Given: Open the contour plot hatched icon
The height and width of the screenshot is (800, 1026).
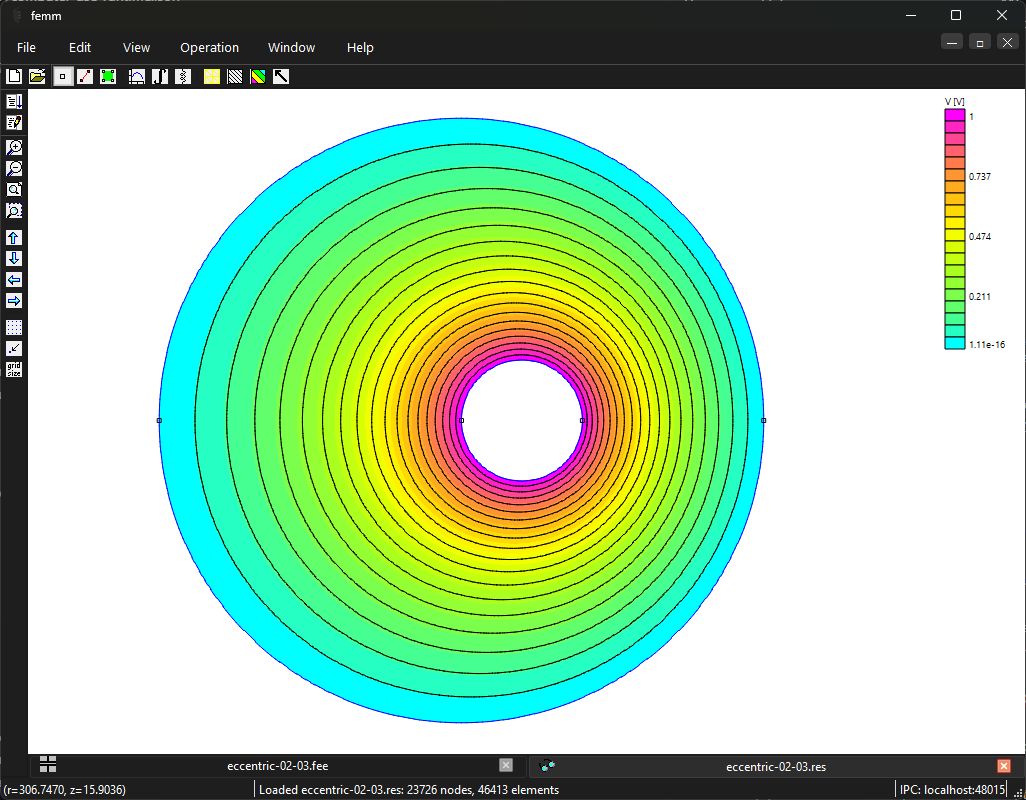Looking at the screenshot, I should pos(235,77).
